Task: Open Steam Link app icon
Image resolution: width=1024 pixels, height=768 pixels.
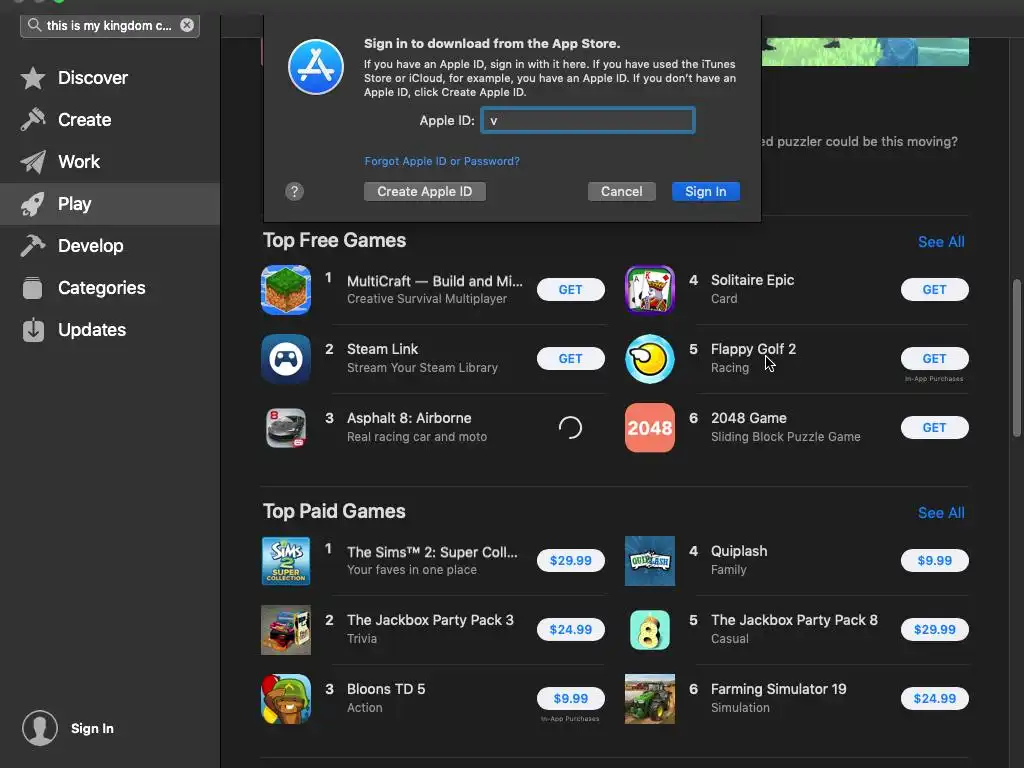Action: [286, 359]
